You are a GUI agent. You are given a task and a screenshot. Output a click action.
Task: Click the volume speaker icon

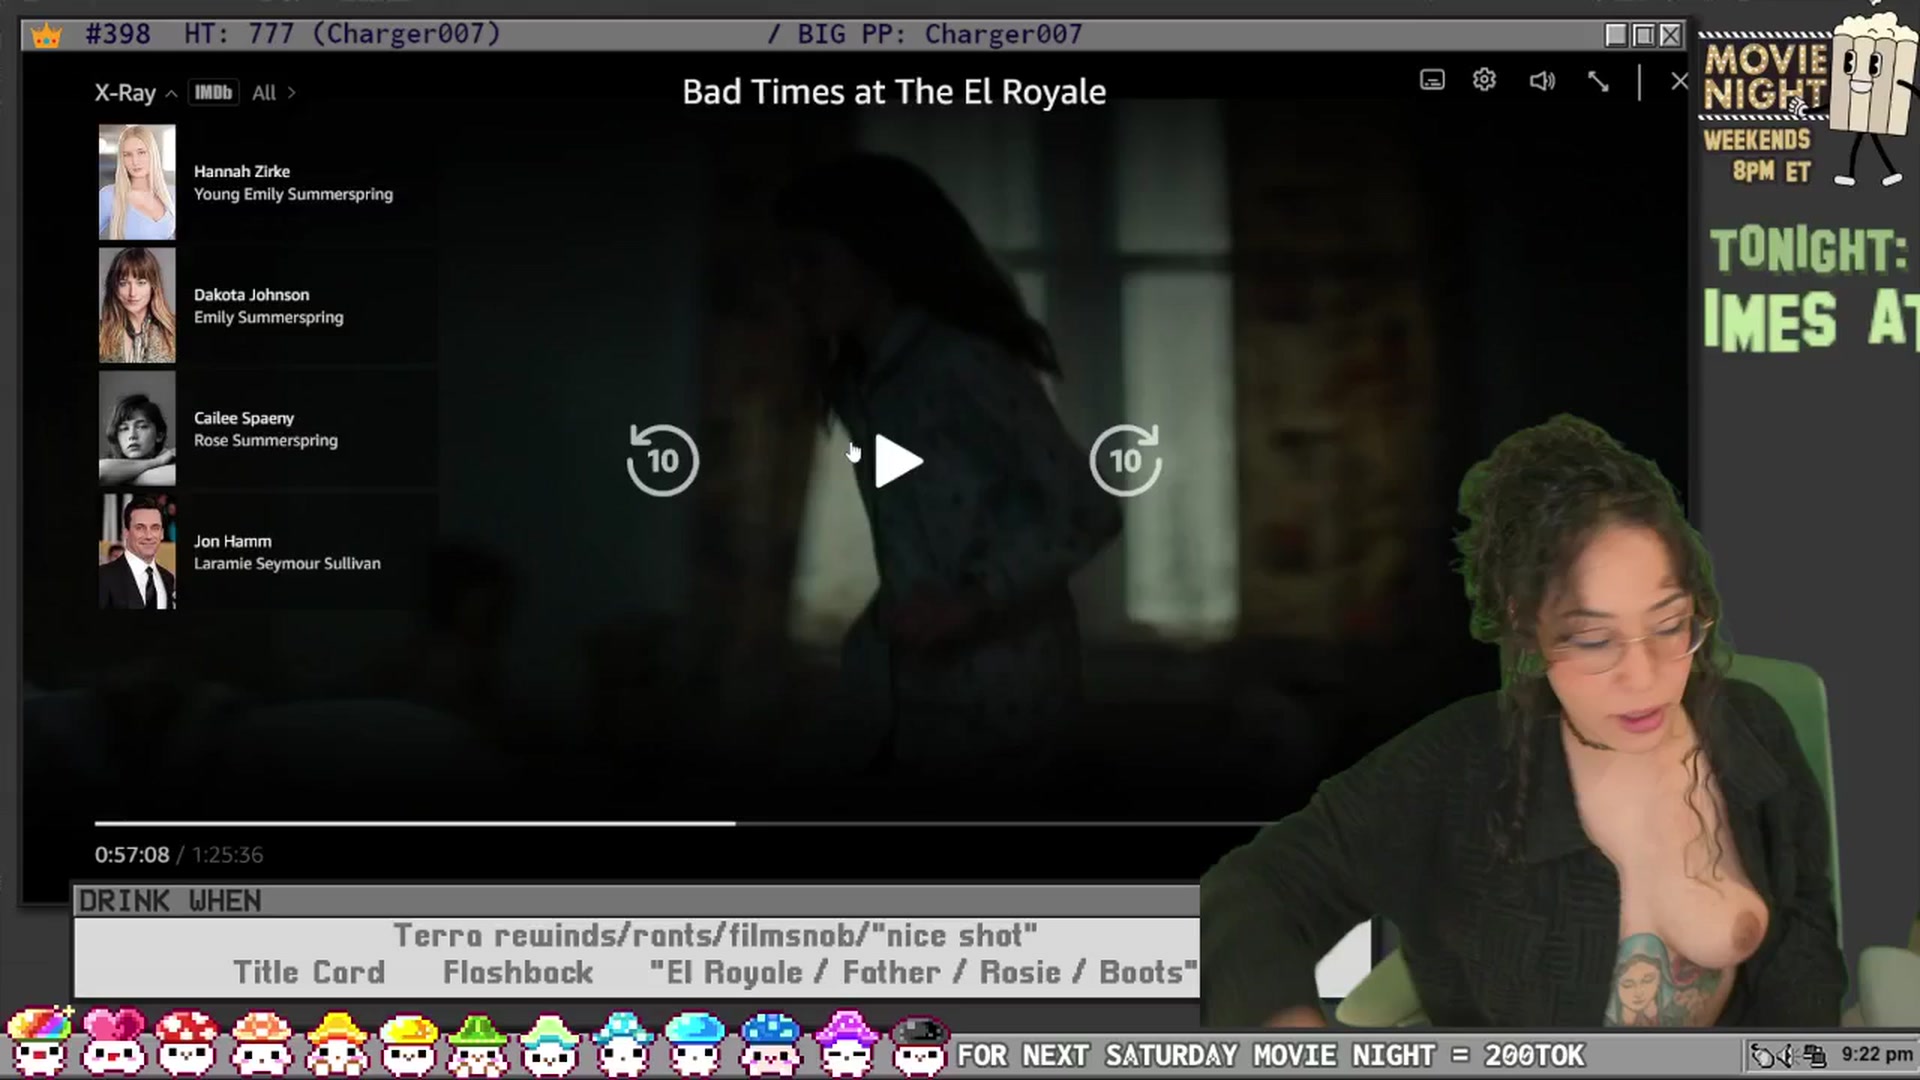click(1542, 81)
